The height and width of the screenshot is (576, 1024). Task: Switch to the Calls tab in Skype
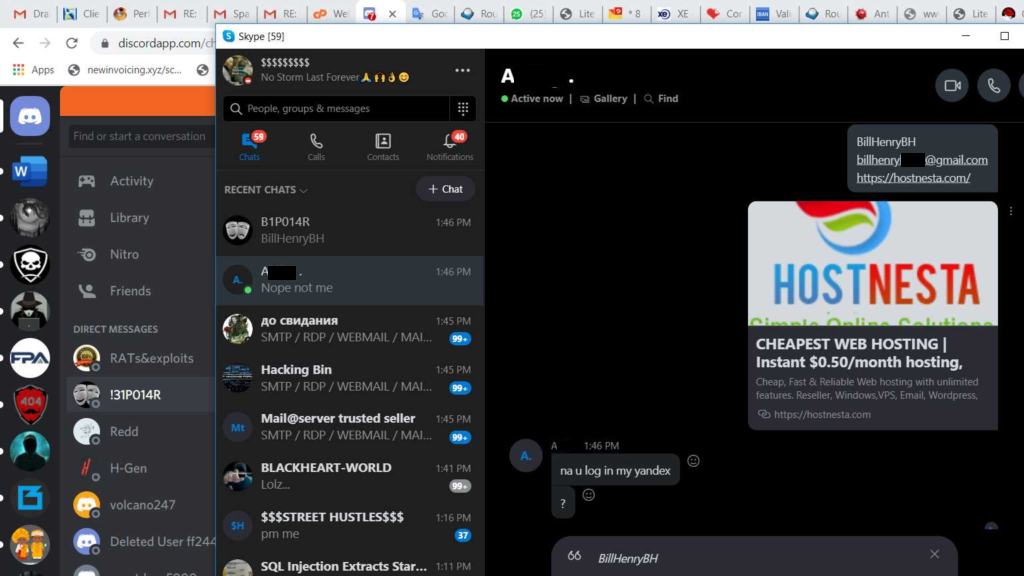pyautogui.click(x=316, y=146)
